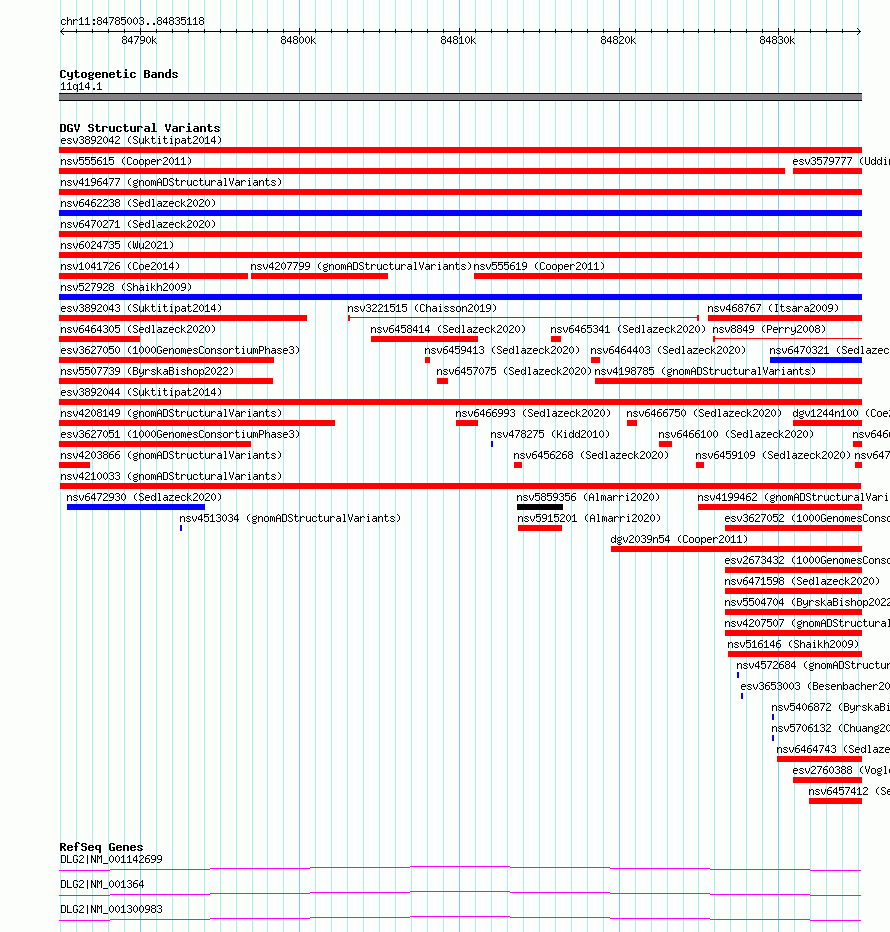Click nsv6459413 (Sedlazeck2020) label
This screenshot has width=890, height=932.
[x=502, y=350]
